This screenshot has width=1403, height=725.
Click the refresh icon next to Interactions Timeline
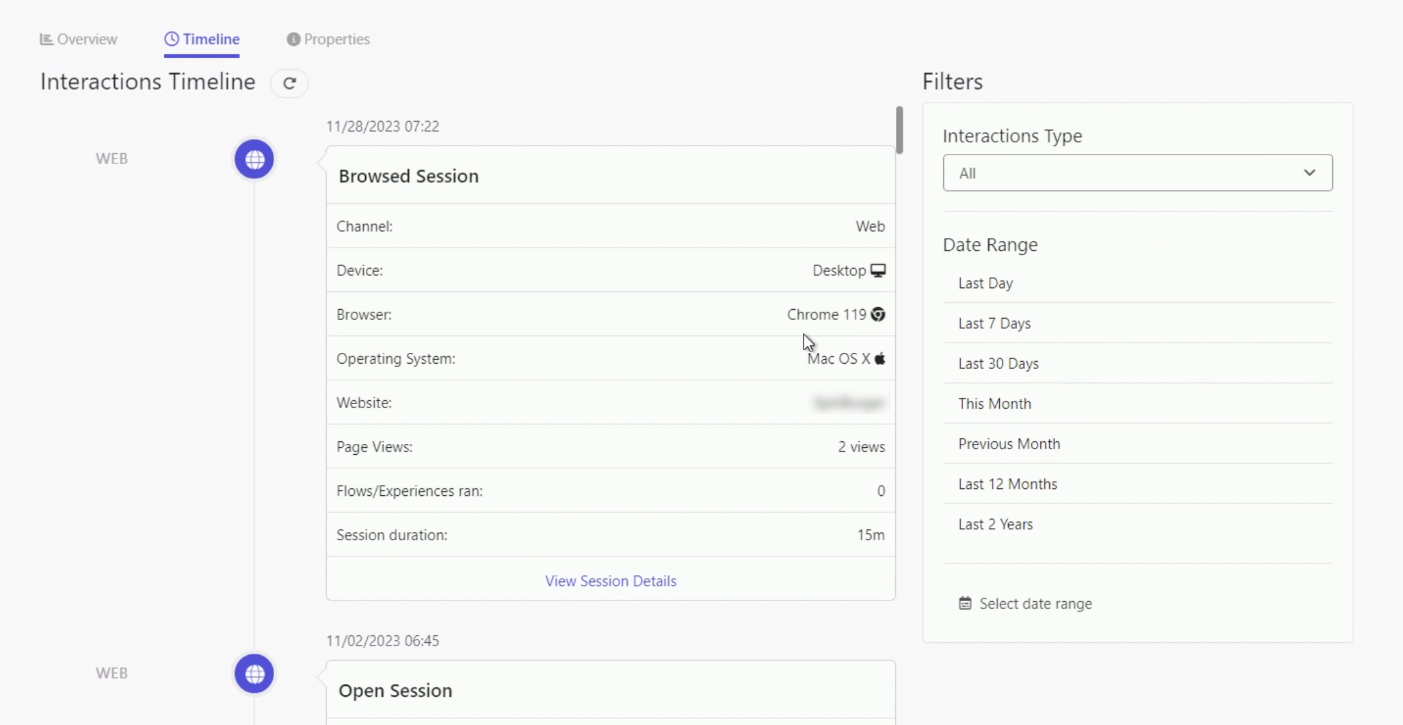click(x=289, y=83)
